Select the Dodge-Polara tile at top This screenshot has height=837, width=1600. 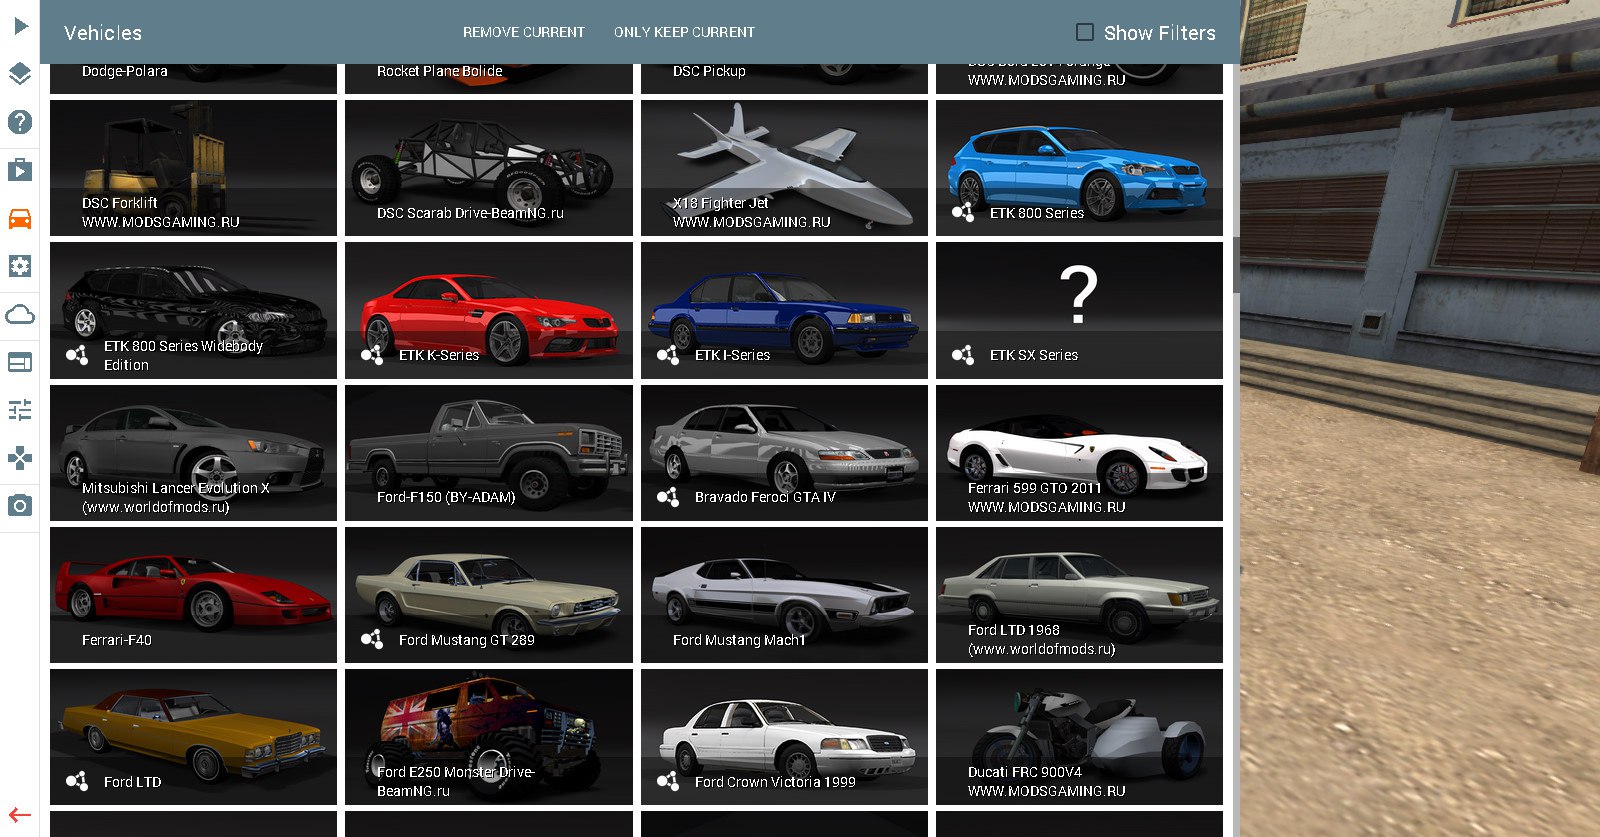(x=193, y=79)
